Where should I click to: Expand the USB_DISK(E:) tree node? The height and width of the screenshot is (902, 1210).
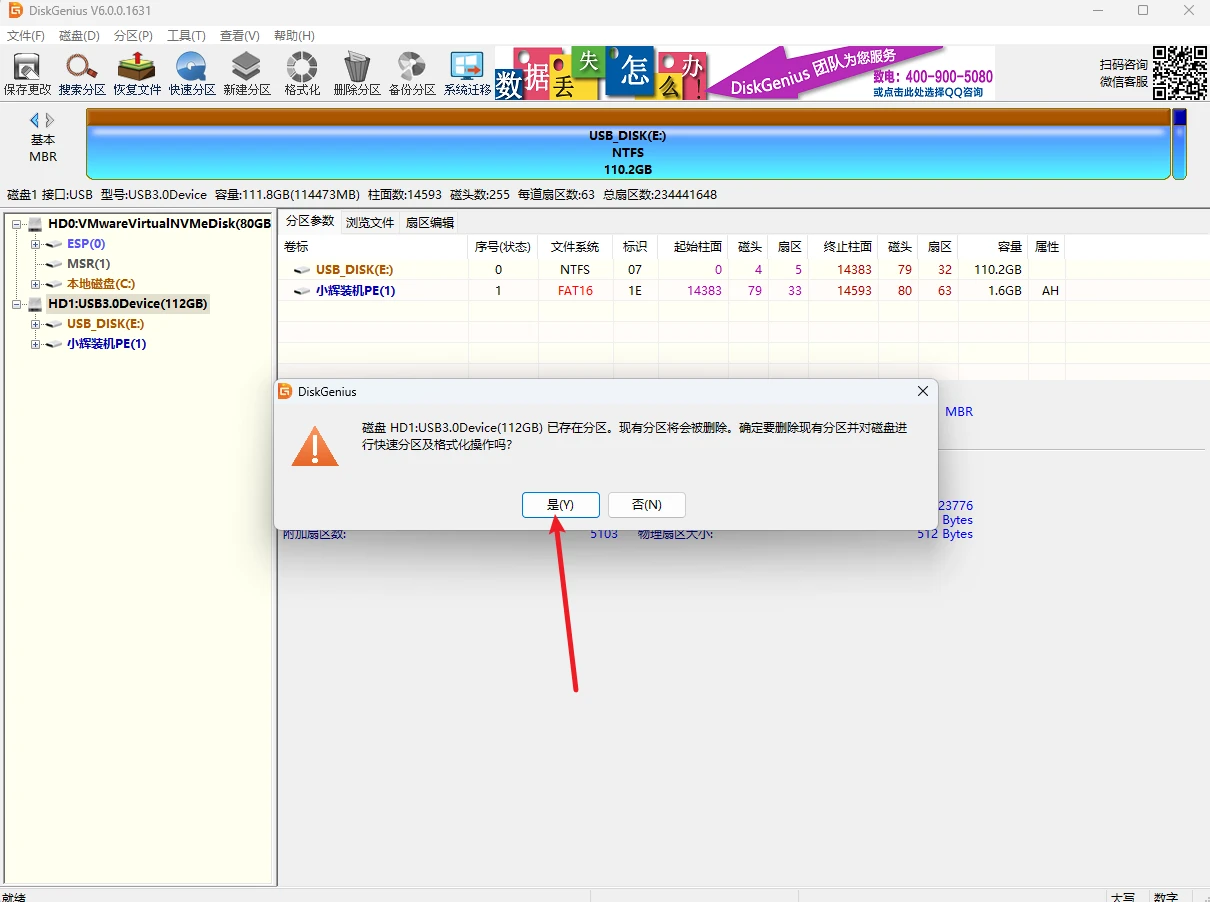35,324
